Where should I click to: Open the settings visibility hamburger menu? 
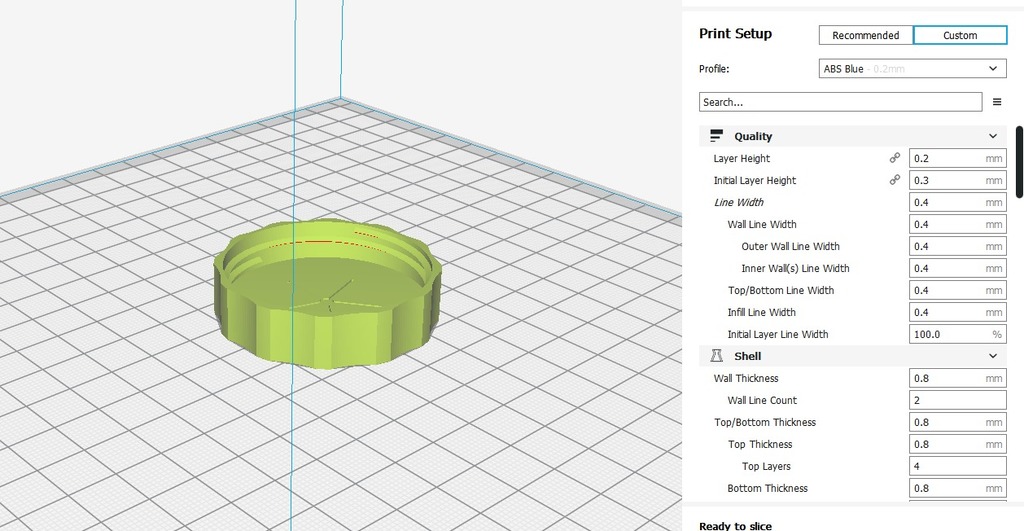[997, 102]
